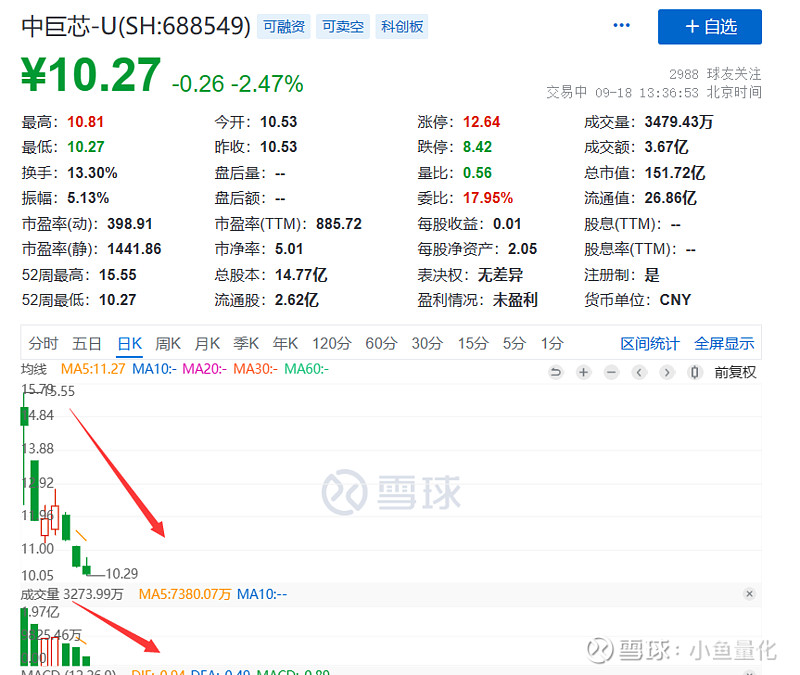Switch to the 30分 interval tab
The image size is (800, 675).
[428, 343]
